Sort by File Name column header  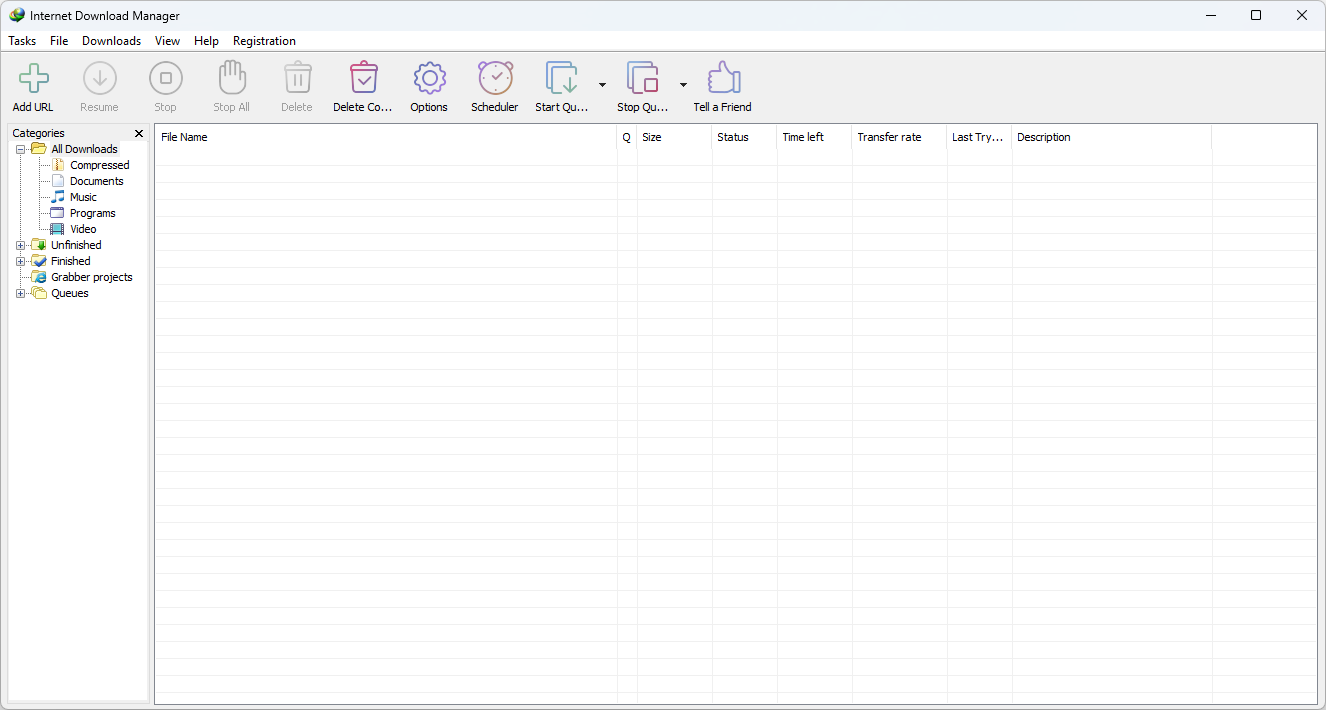pos(386,137)
